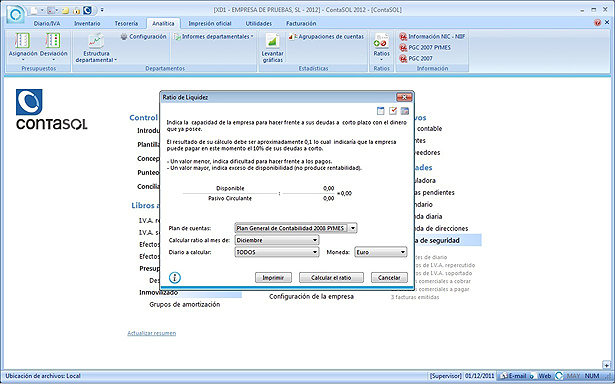Click the red help icon in ribbon corner

click(x=597, y=23)
